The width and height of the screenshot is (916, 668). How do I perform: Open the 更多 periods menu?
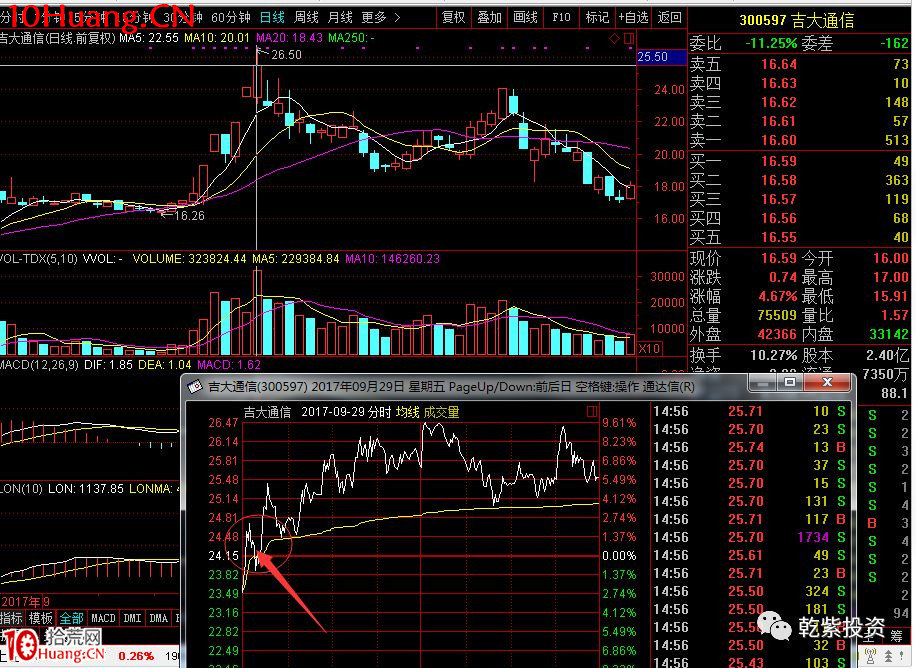[x=374, y=18]
